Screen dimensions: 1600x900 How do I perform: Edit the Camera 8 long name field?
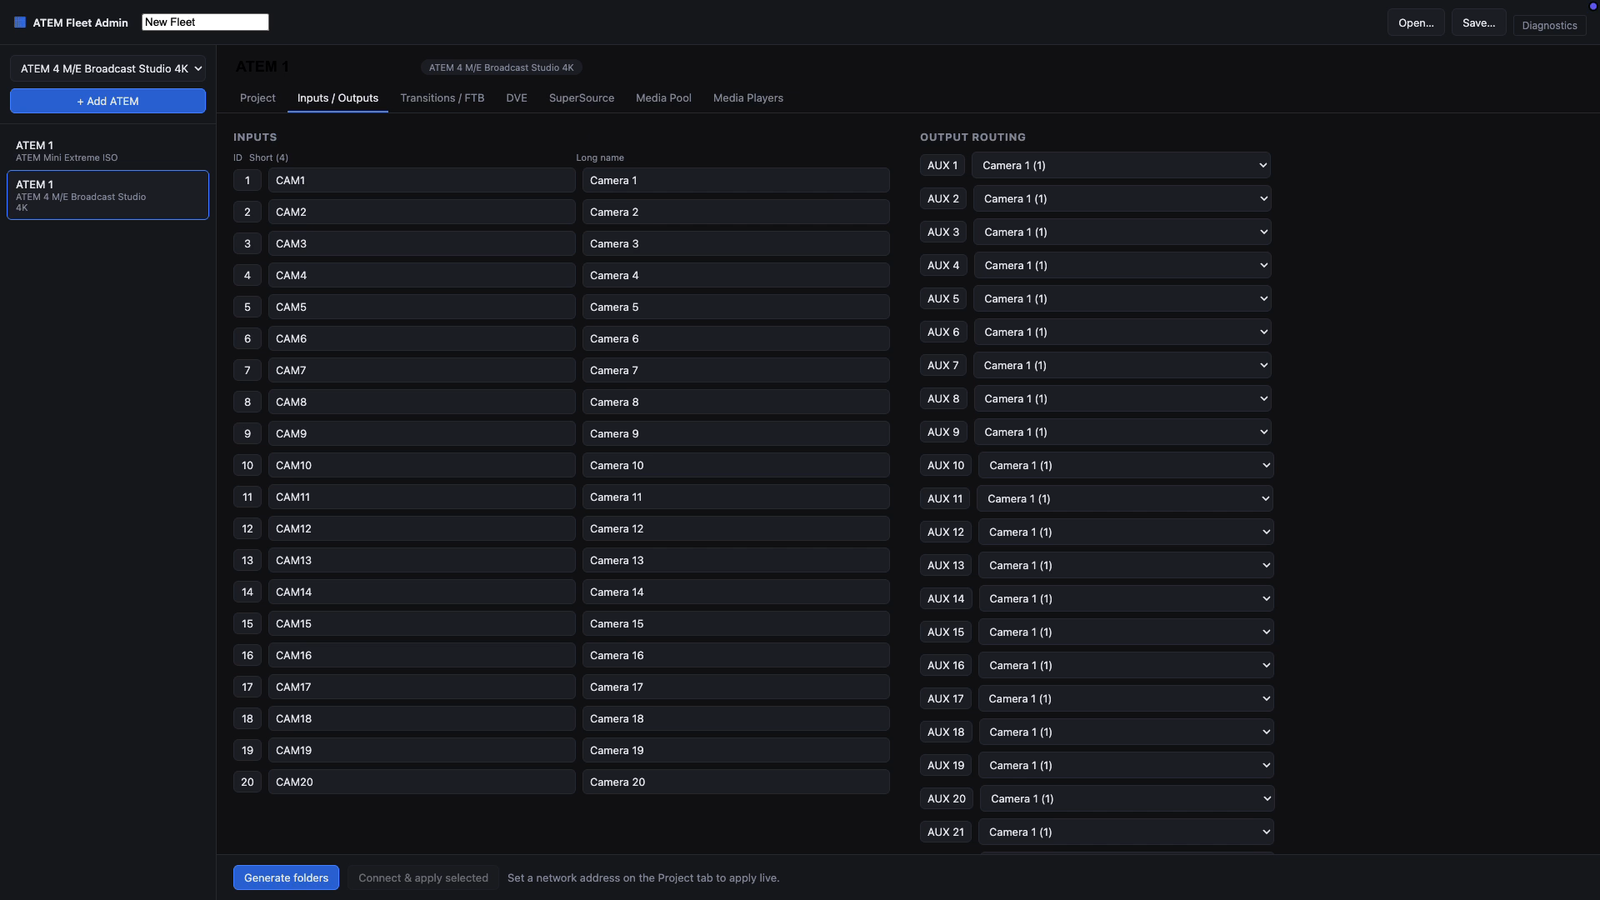(736, 402)
